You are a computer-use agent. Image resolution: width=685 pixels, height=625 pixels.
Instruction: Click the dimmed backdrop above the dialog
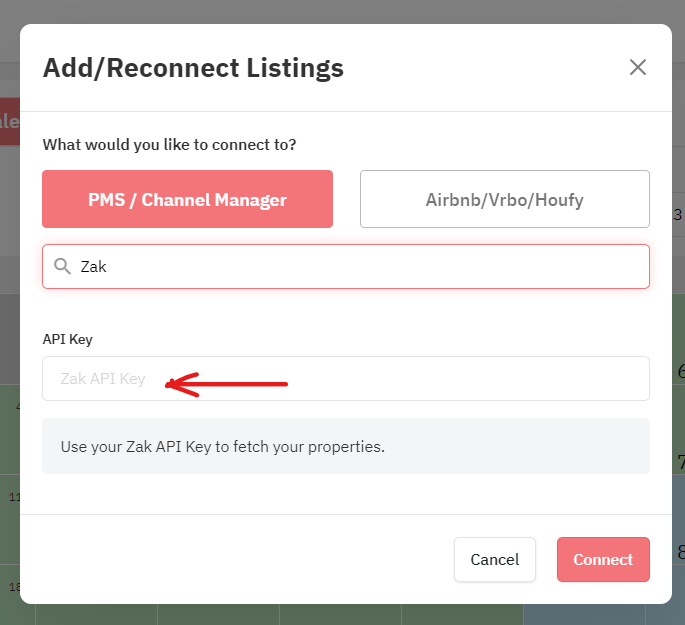pos(342,11)
